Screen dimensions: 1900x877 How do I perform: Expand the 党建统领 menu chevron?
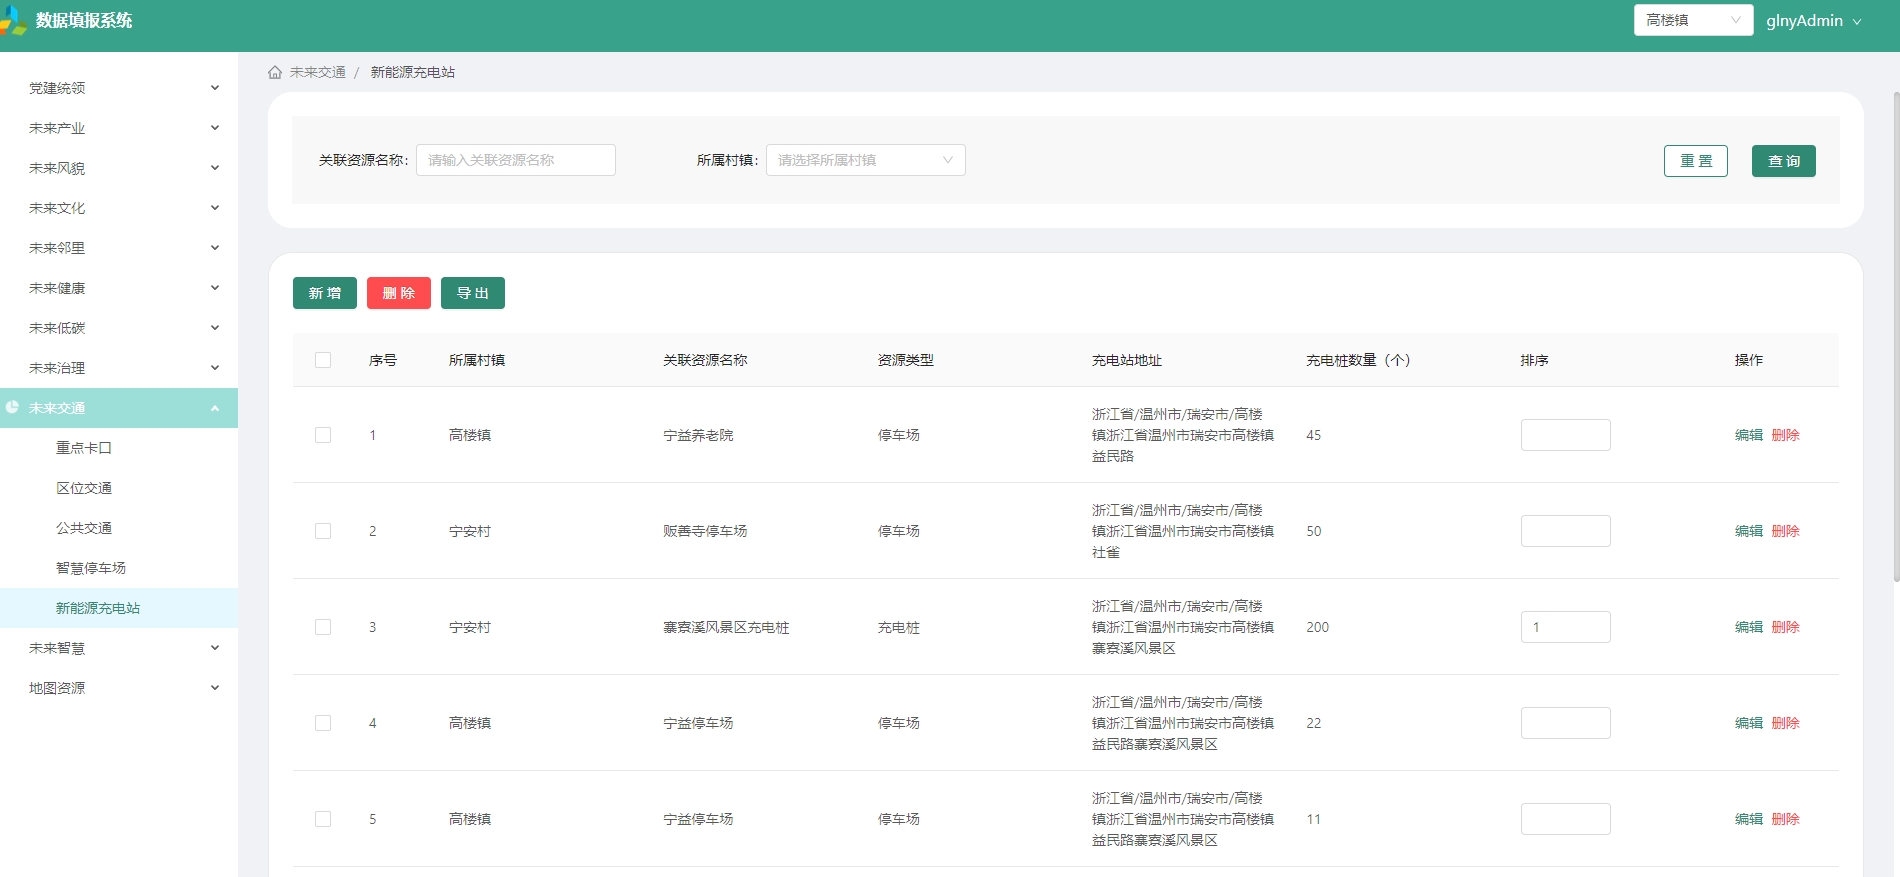[214, 88]
